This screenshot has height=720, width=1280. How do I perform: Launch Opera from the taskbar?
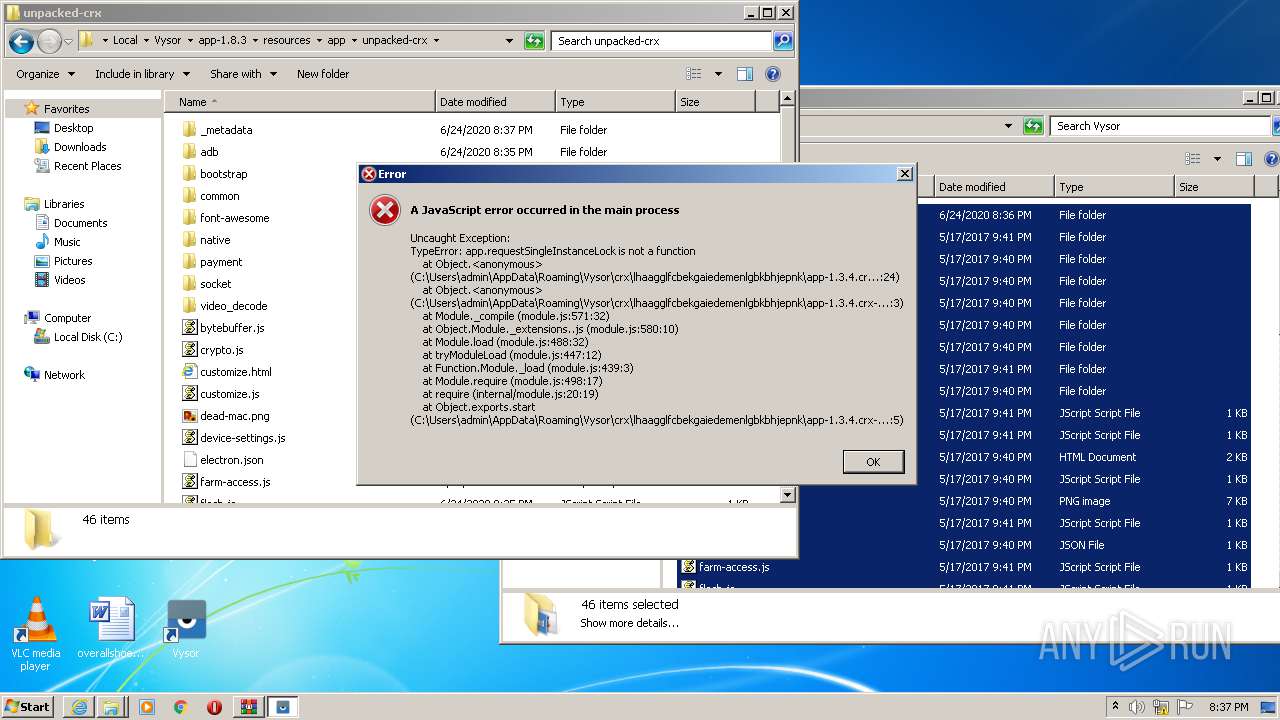pos(214,707)
